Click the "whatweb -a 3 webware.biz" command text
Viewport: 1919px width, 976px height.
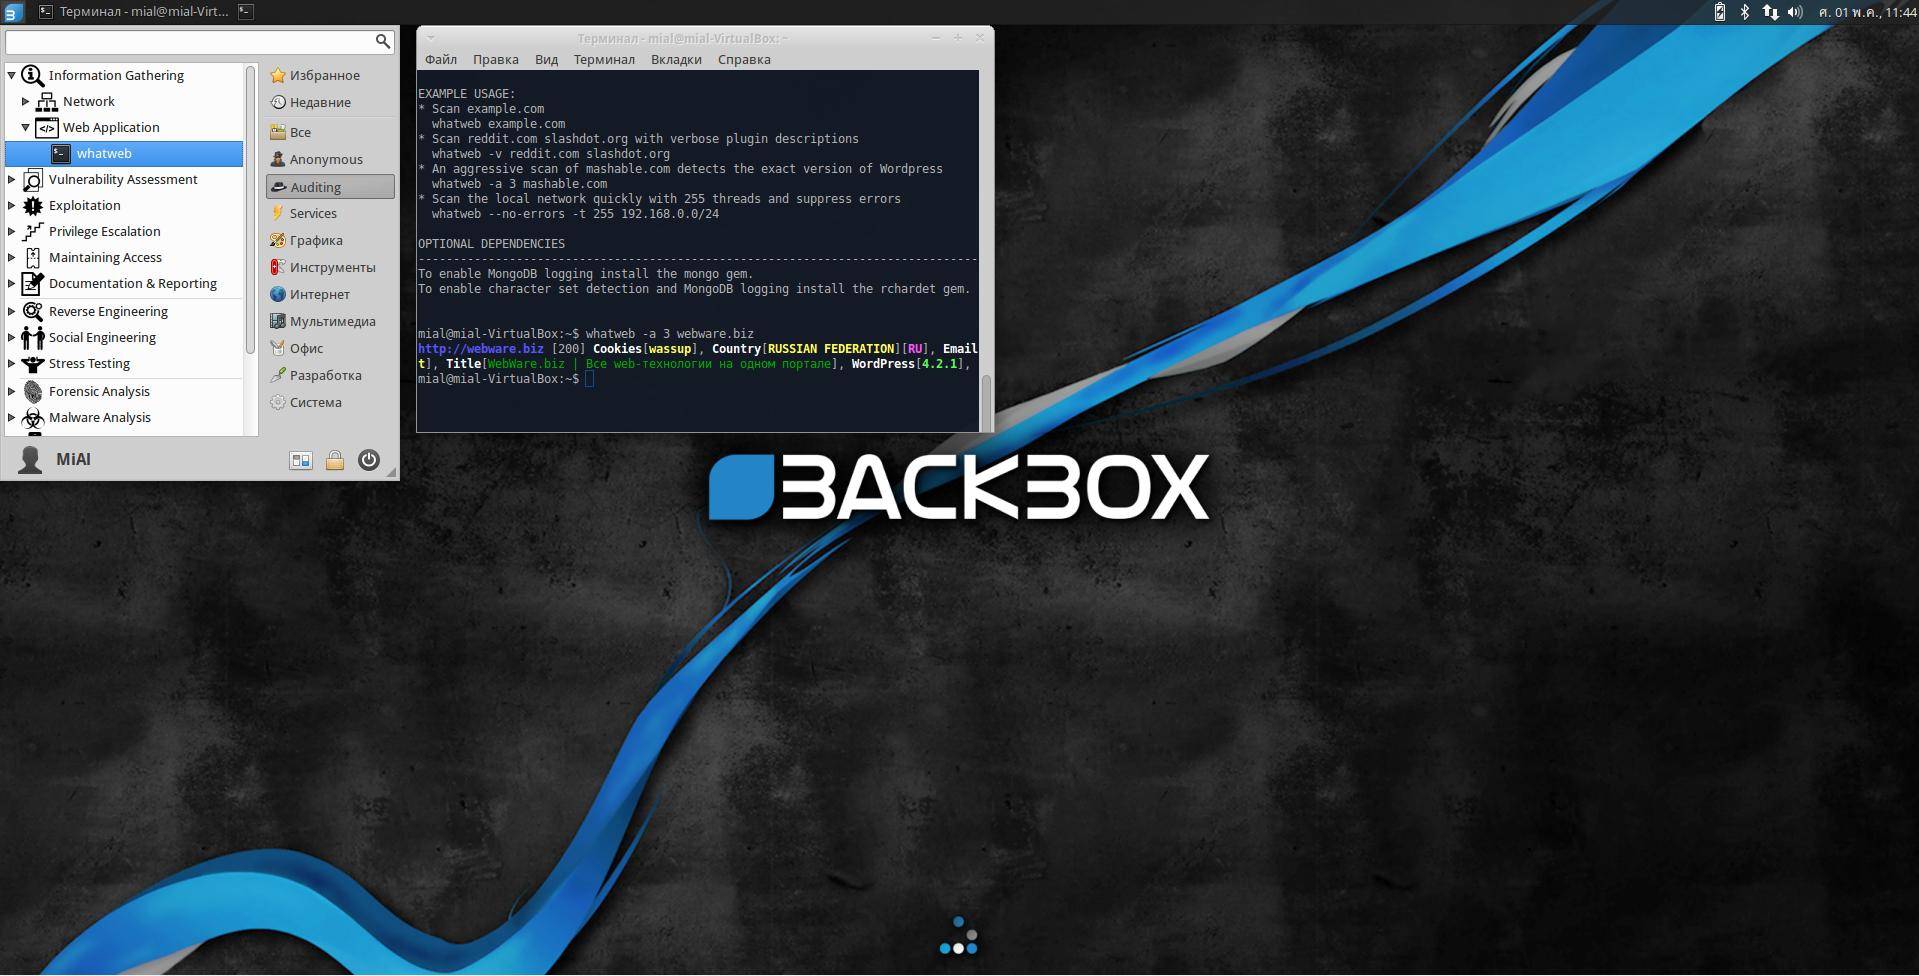point(670,334)
